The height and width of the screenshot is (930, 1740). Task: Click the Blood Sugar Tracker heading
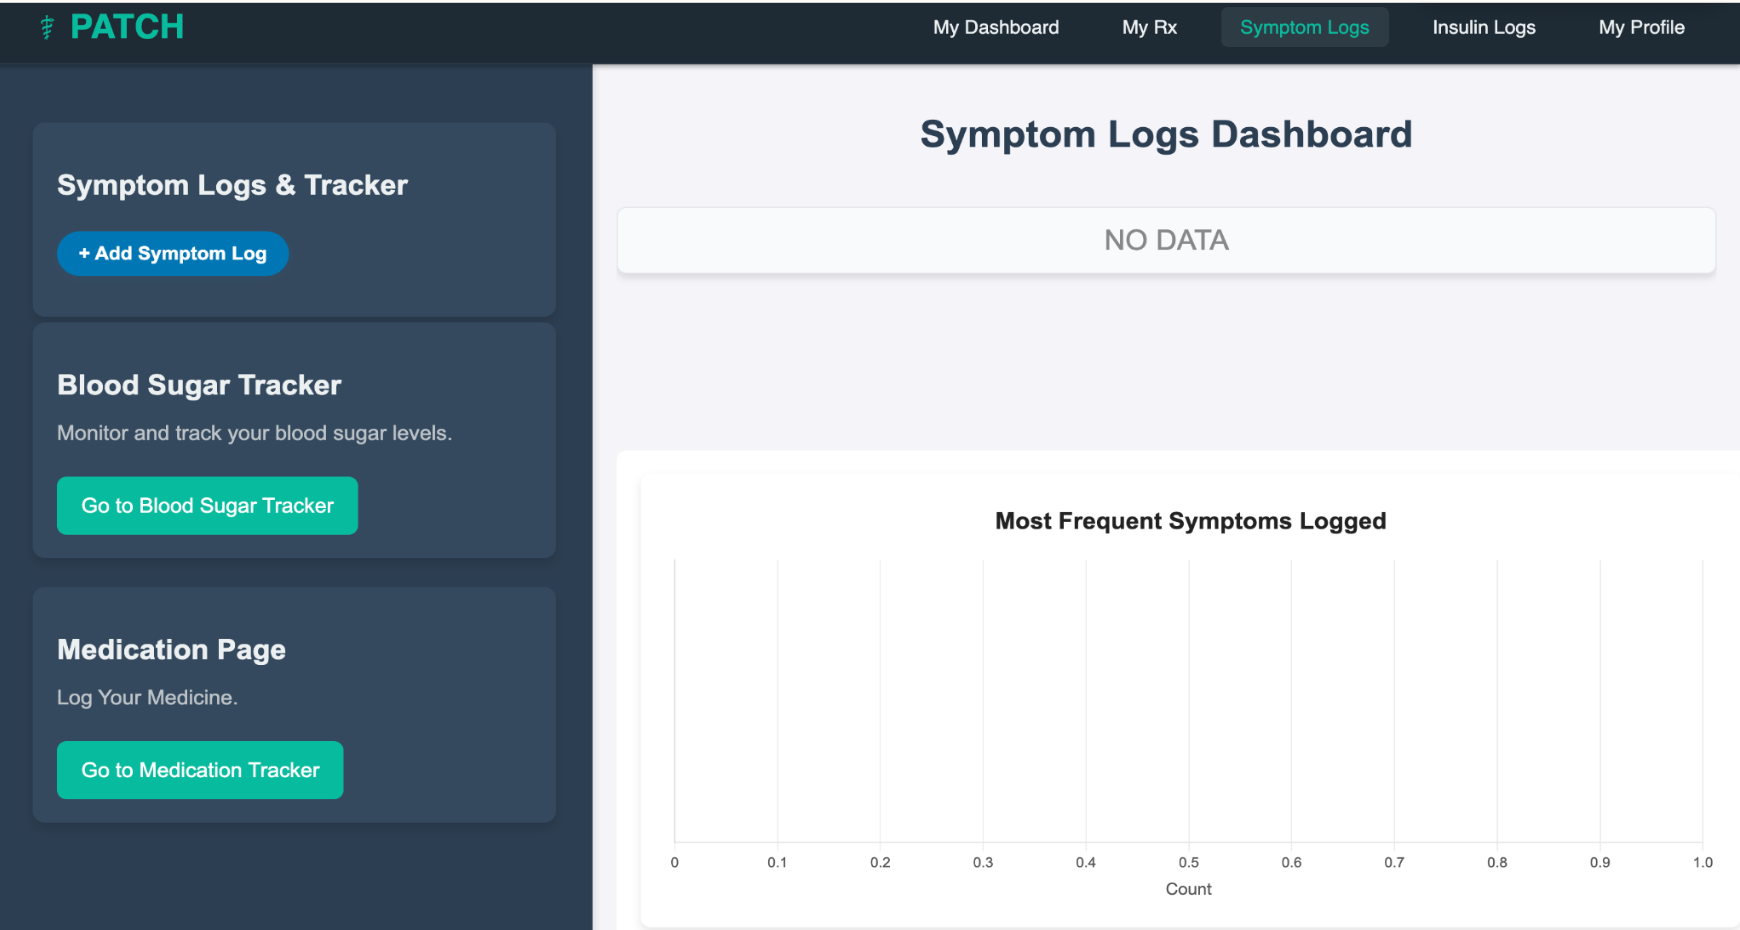pos(199,385)
